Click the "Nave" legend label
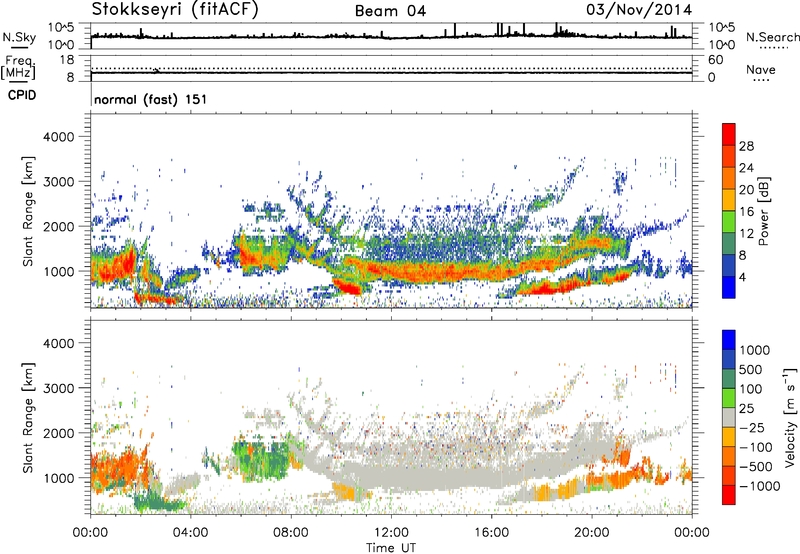 (761, 70)
